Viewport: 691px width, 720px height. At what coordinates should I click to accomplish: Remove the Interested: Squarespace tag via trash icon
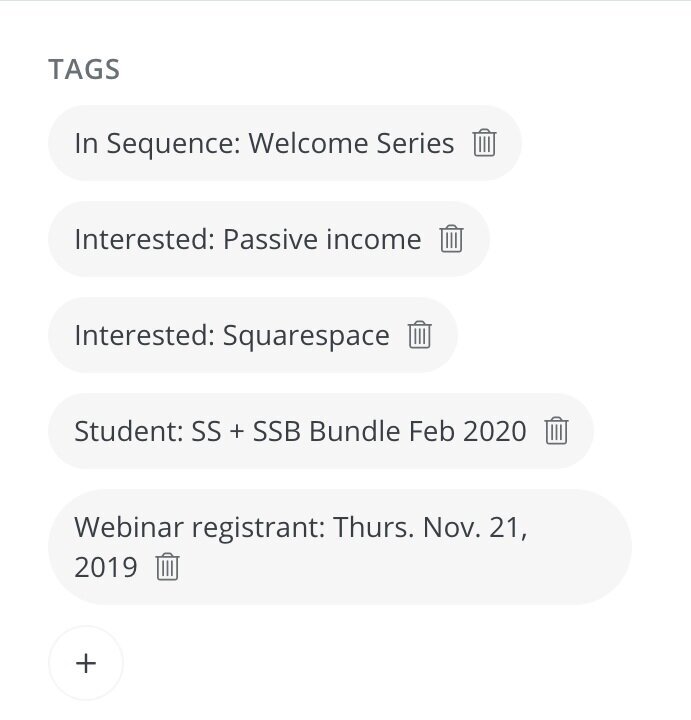click(419, 335)
